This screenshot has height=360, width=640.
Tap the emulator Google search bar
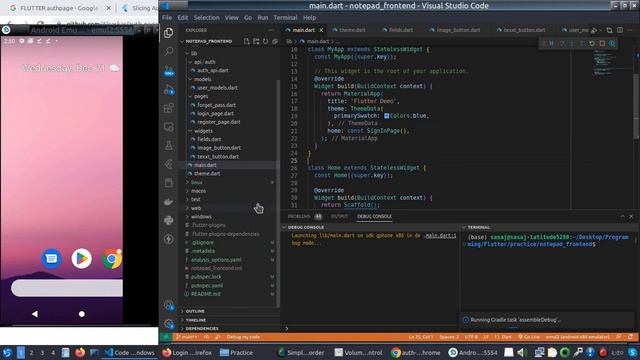pyautogui.click(x=67, y=288)
